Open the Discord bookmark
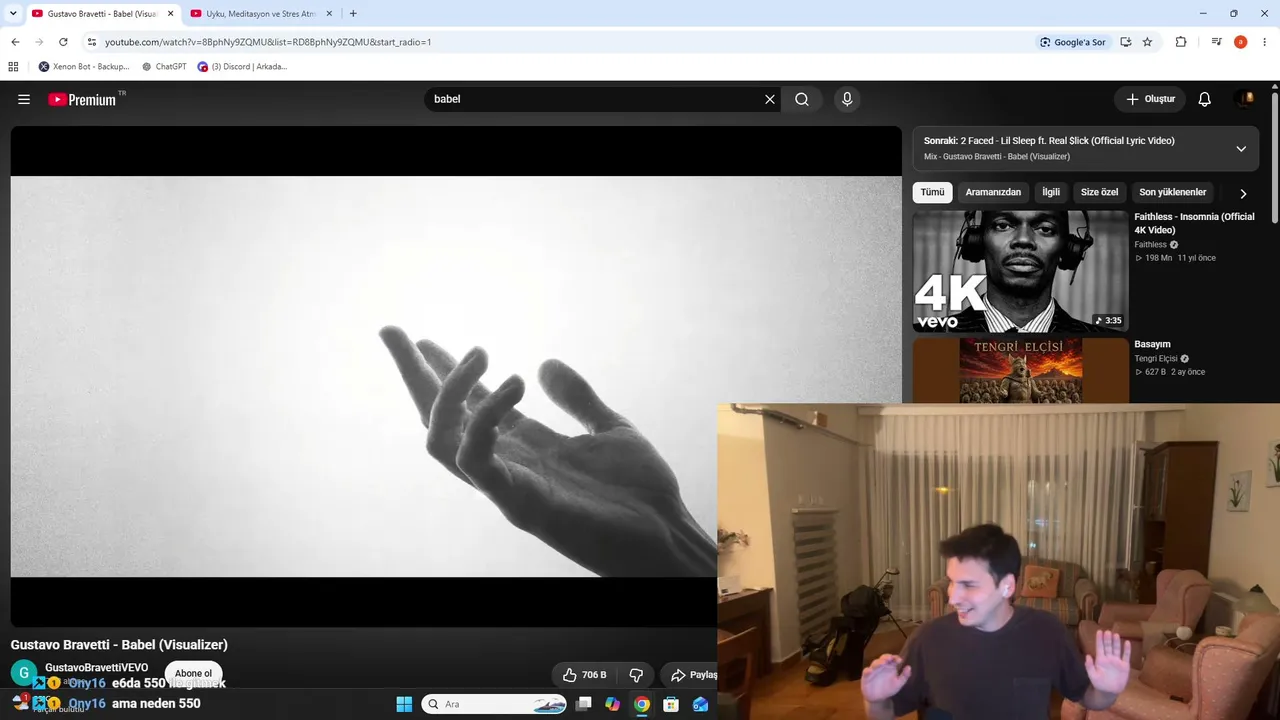Screen dimensions: 1280x720 click(242, 67)
